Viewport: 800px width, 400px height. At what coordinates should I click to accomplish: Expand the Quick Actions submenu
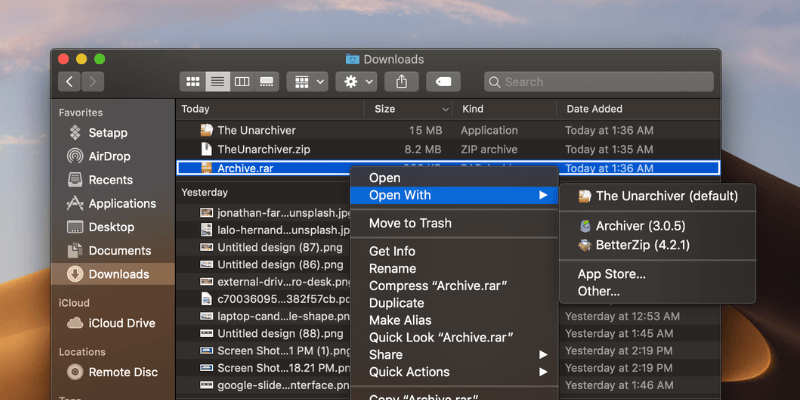point(454,372)
